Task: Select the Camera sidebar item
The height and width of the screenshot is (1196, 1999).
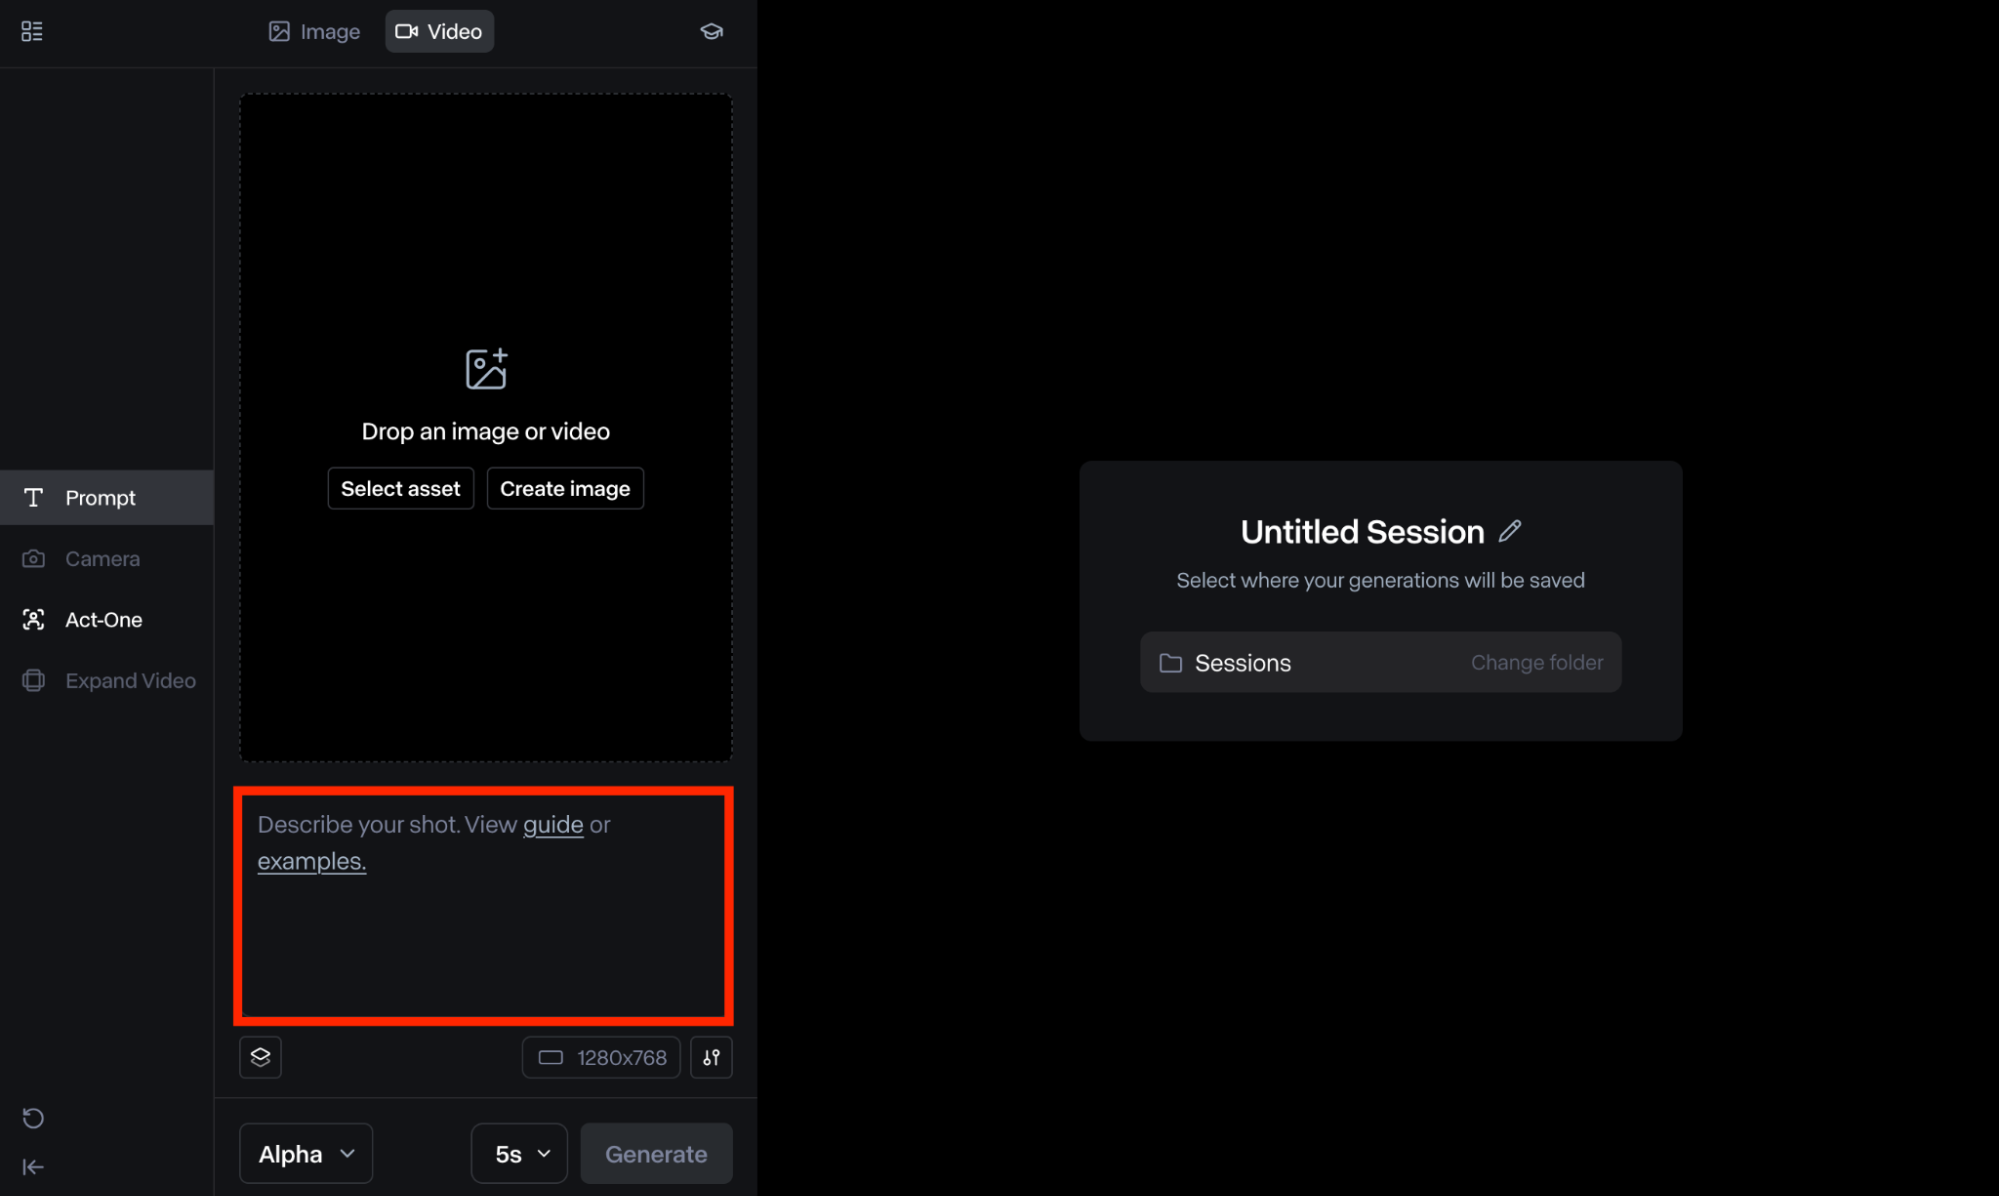Action: 107,558
